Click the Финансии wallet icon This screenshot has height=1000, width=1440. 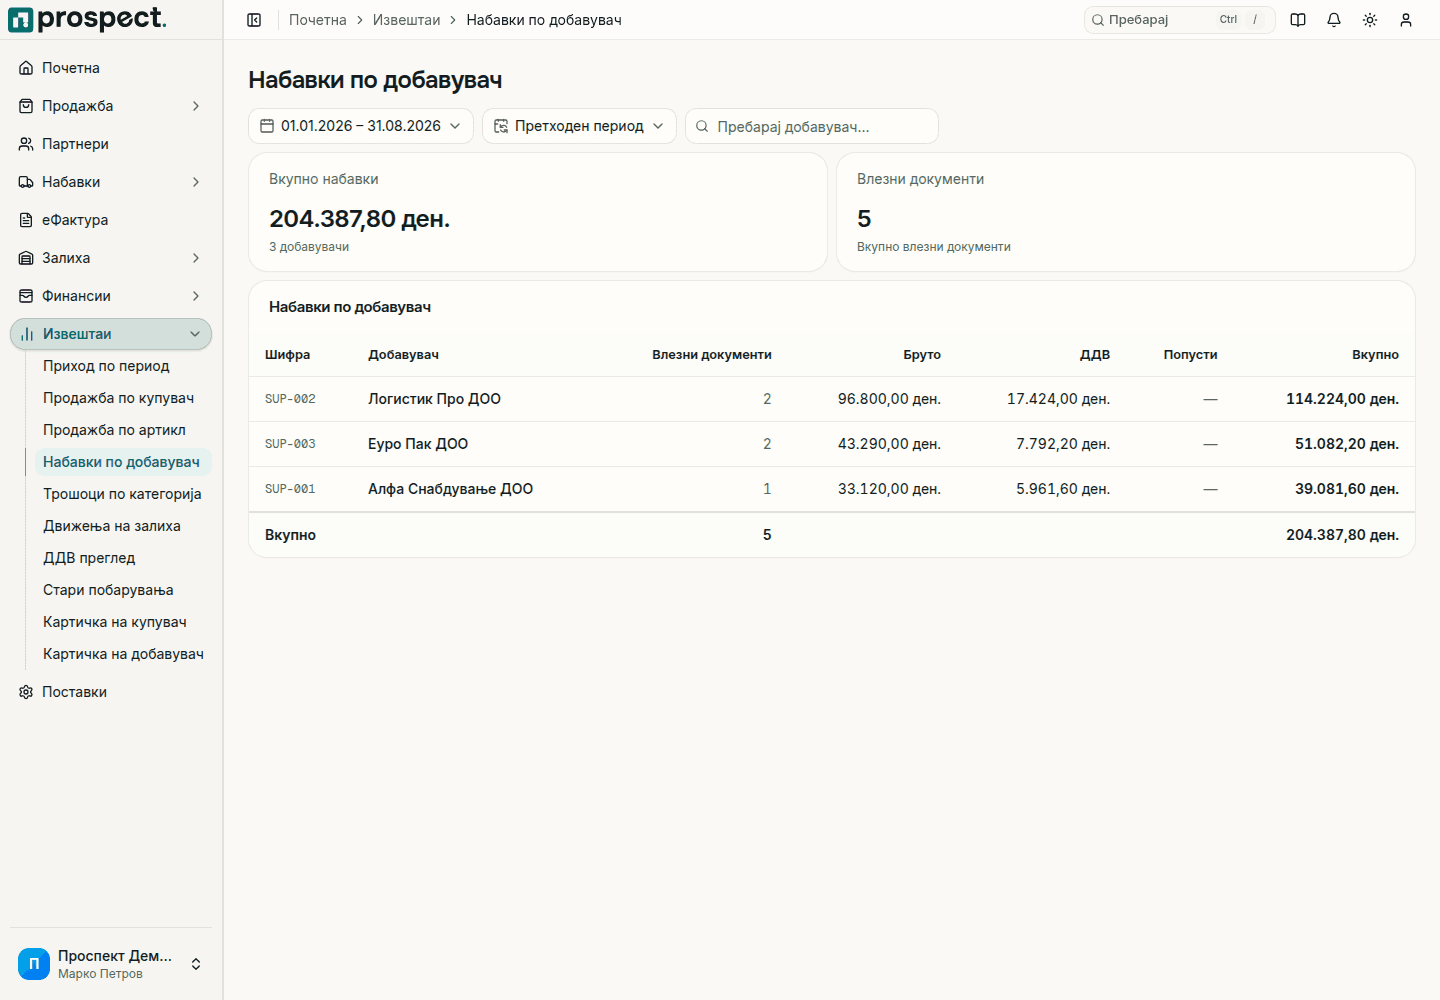26,296
